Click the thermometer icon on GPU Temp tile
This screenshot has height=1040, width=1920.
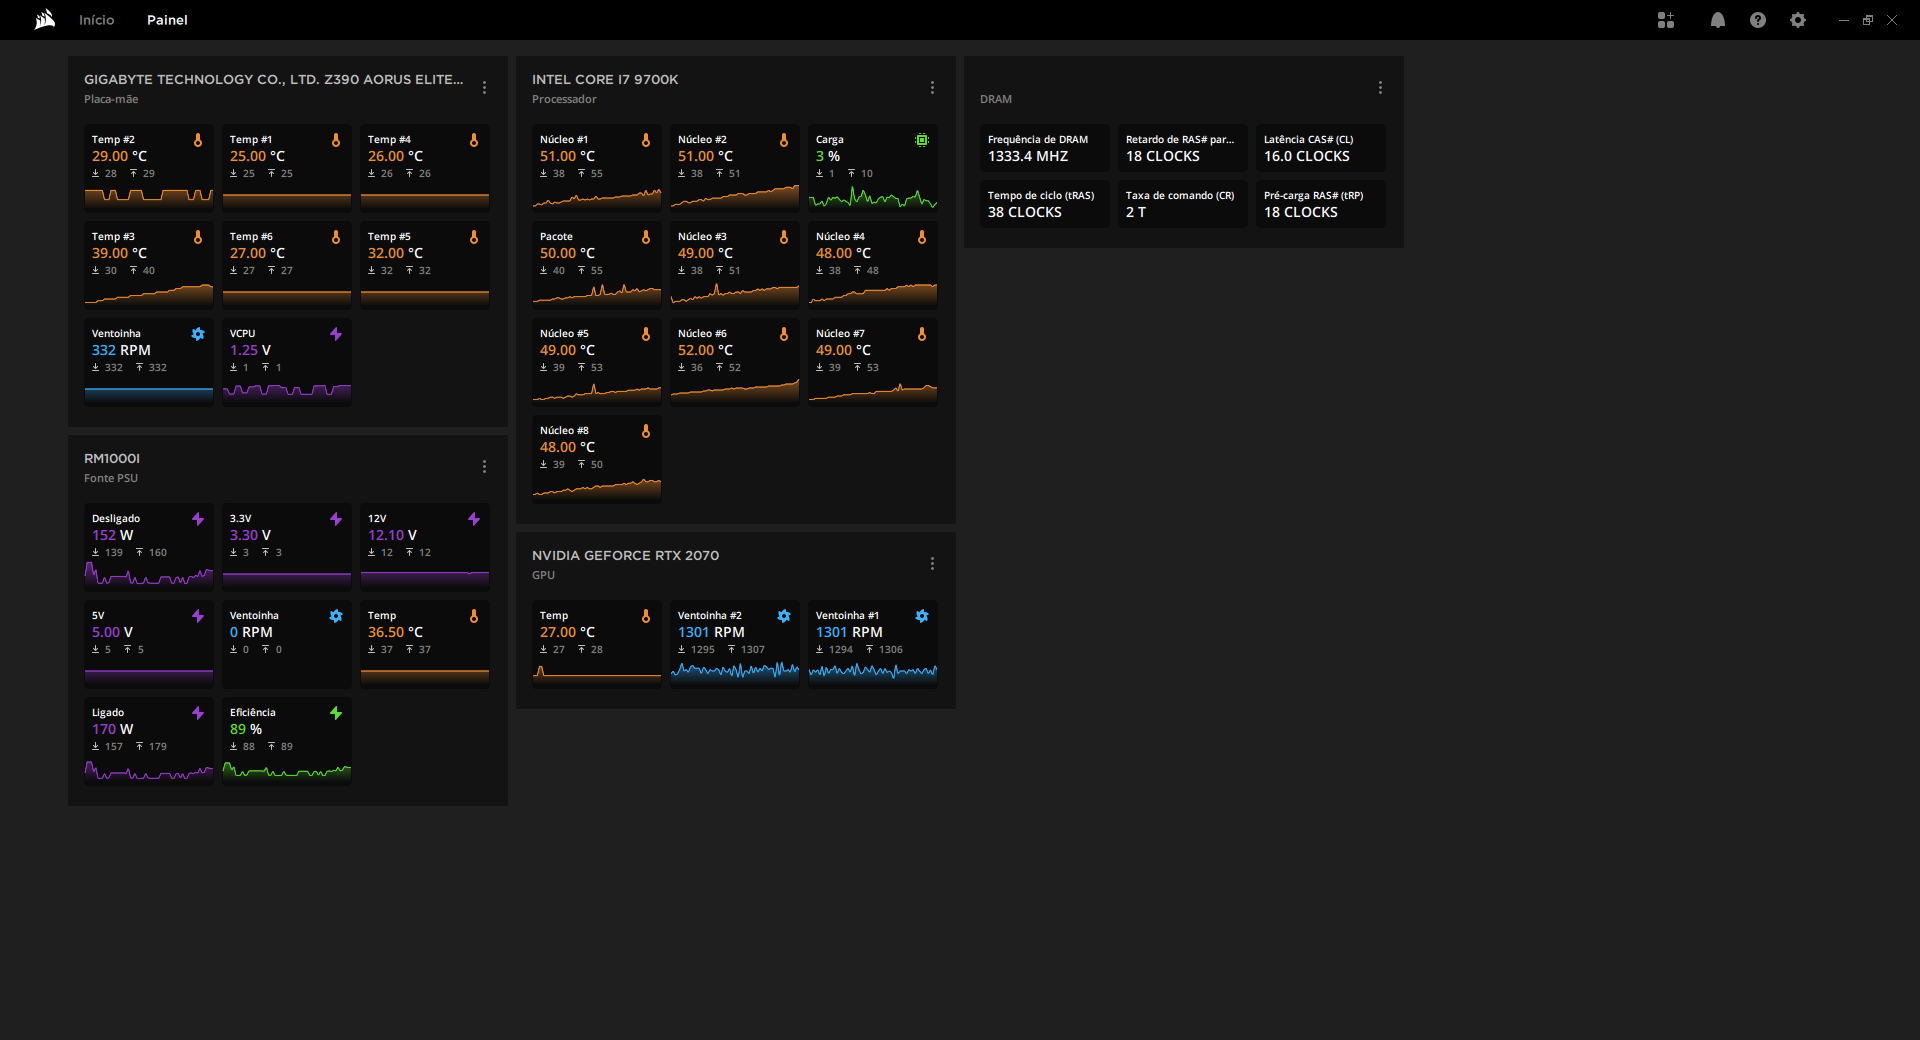click(646, 616)
